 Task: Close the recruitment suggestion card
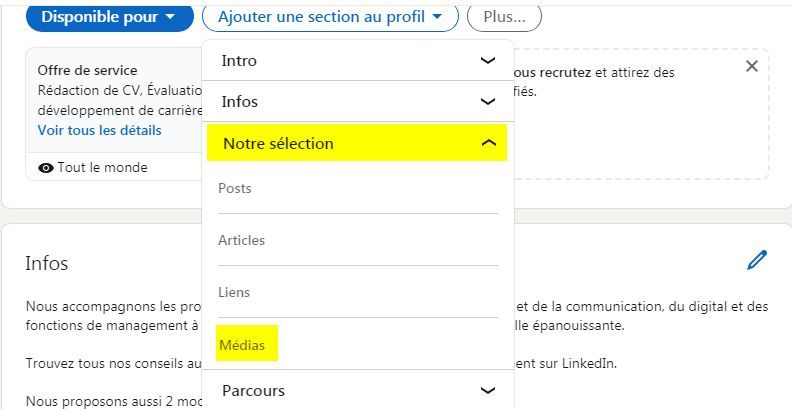tap(752, 66)
